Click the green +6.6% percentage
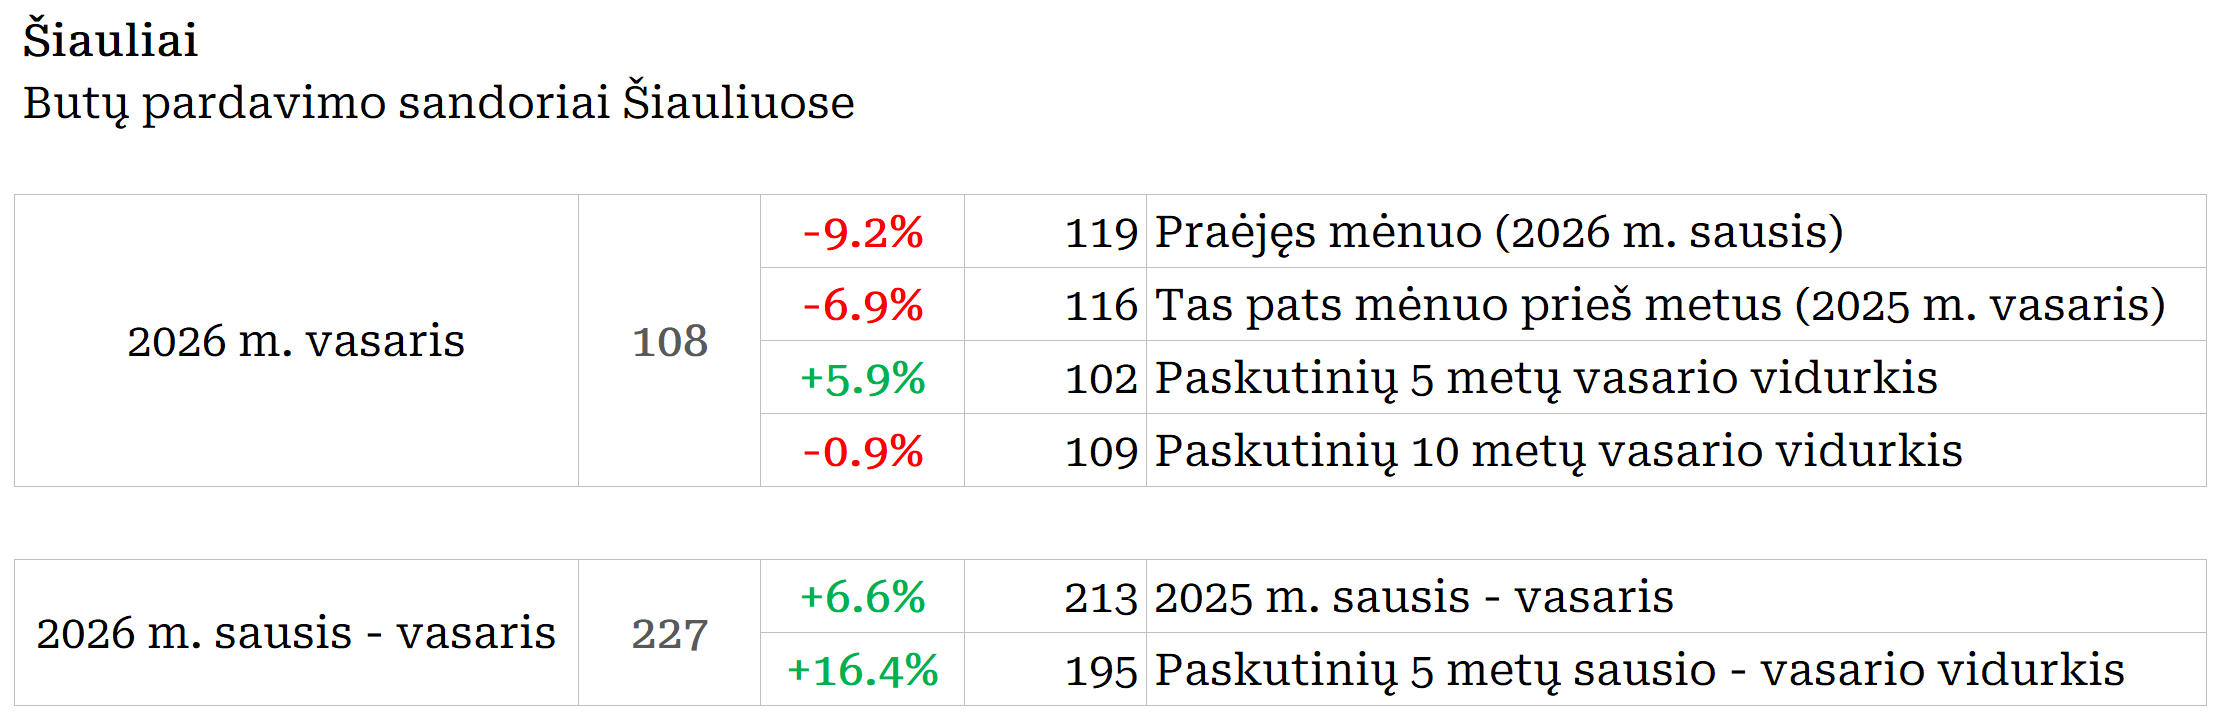The image size is (2230, 726). point(862,598)
